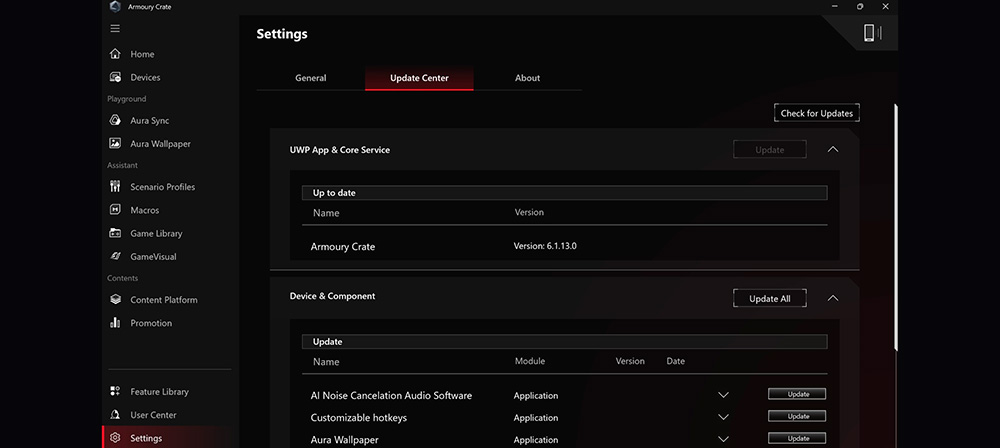Open Content Platform label

click(164, 300)
